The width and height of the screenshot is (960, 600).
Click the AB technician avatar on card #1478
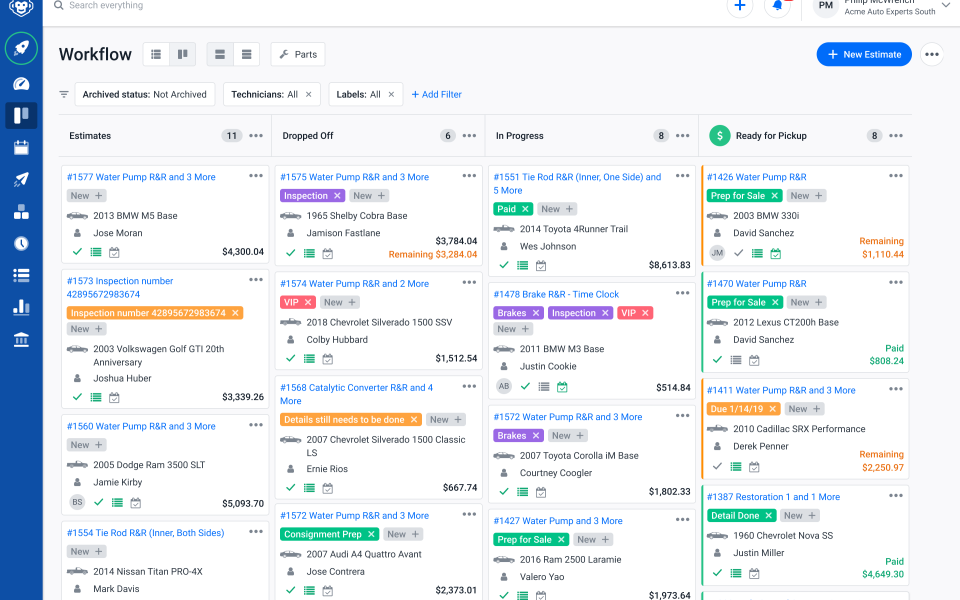pos(504,386)
